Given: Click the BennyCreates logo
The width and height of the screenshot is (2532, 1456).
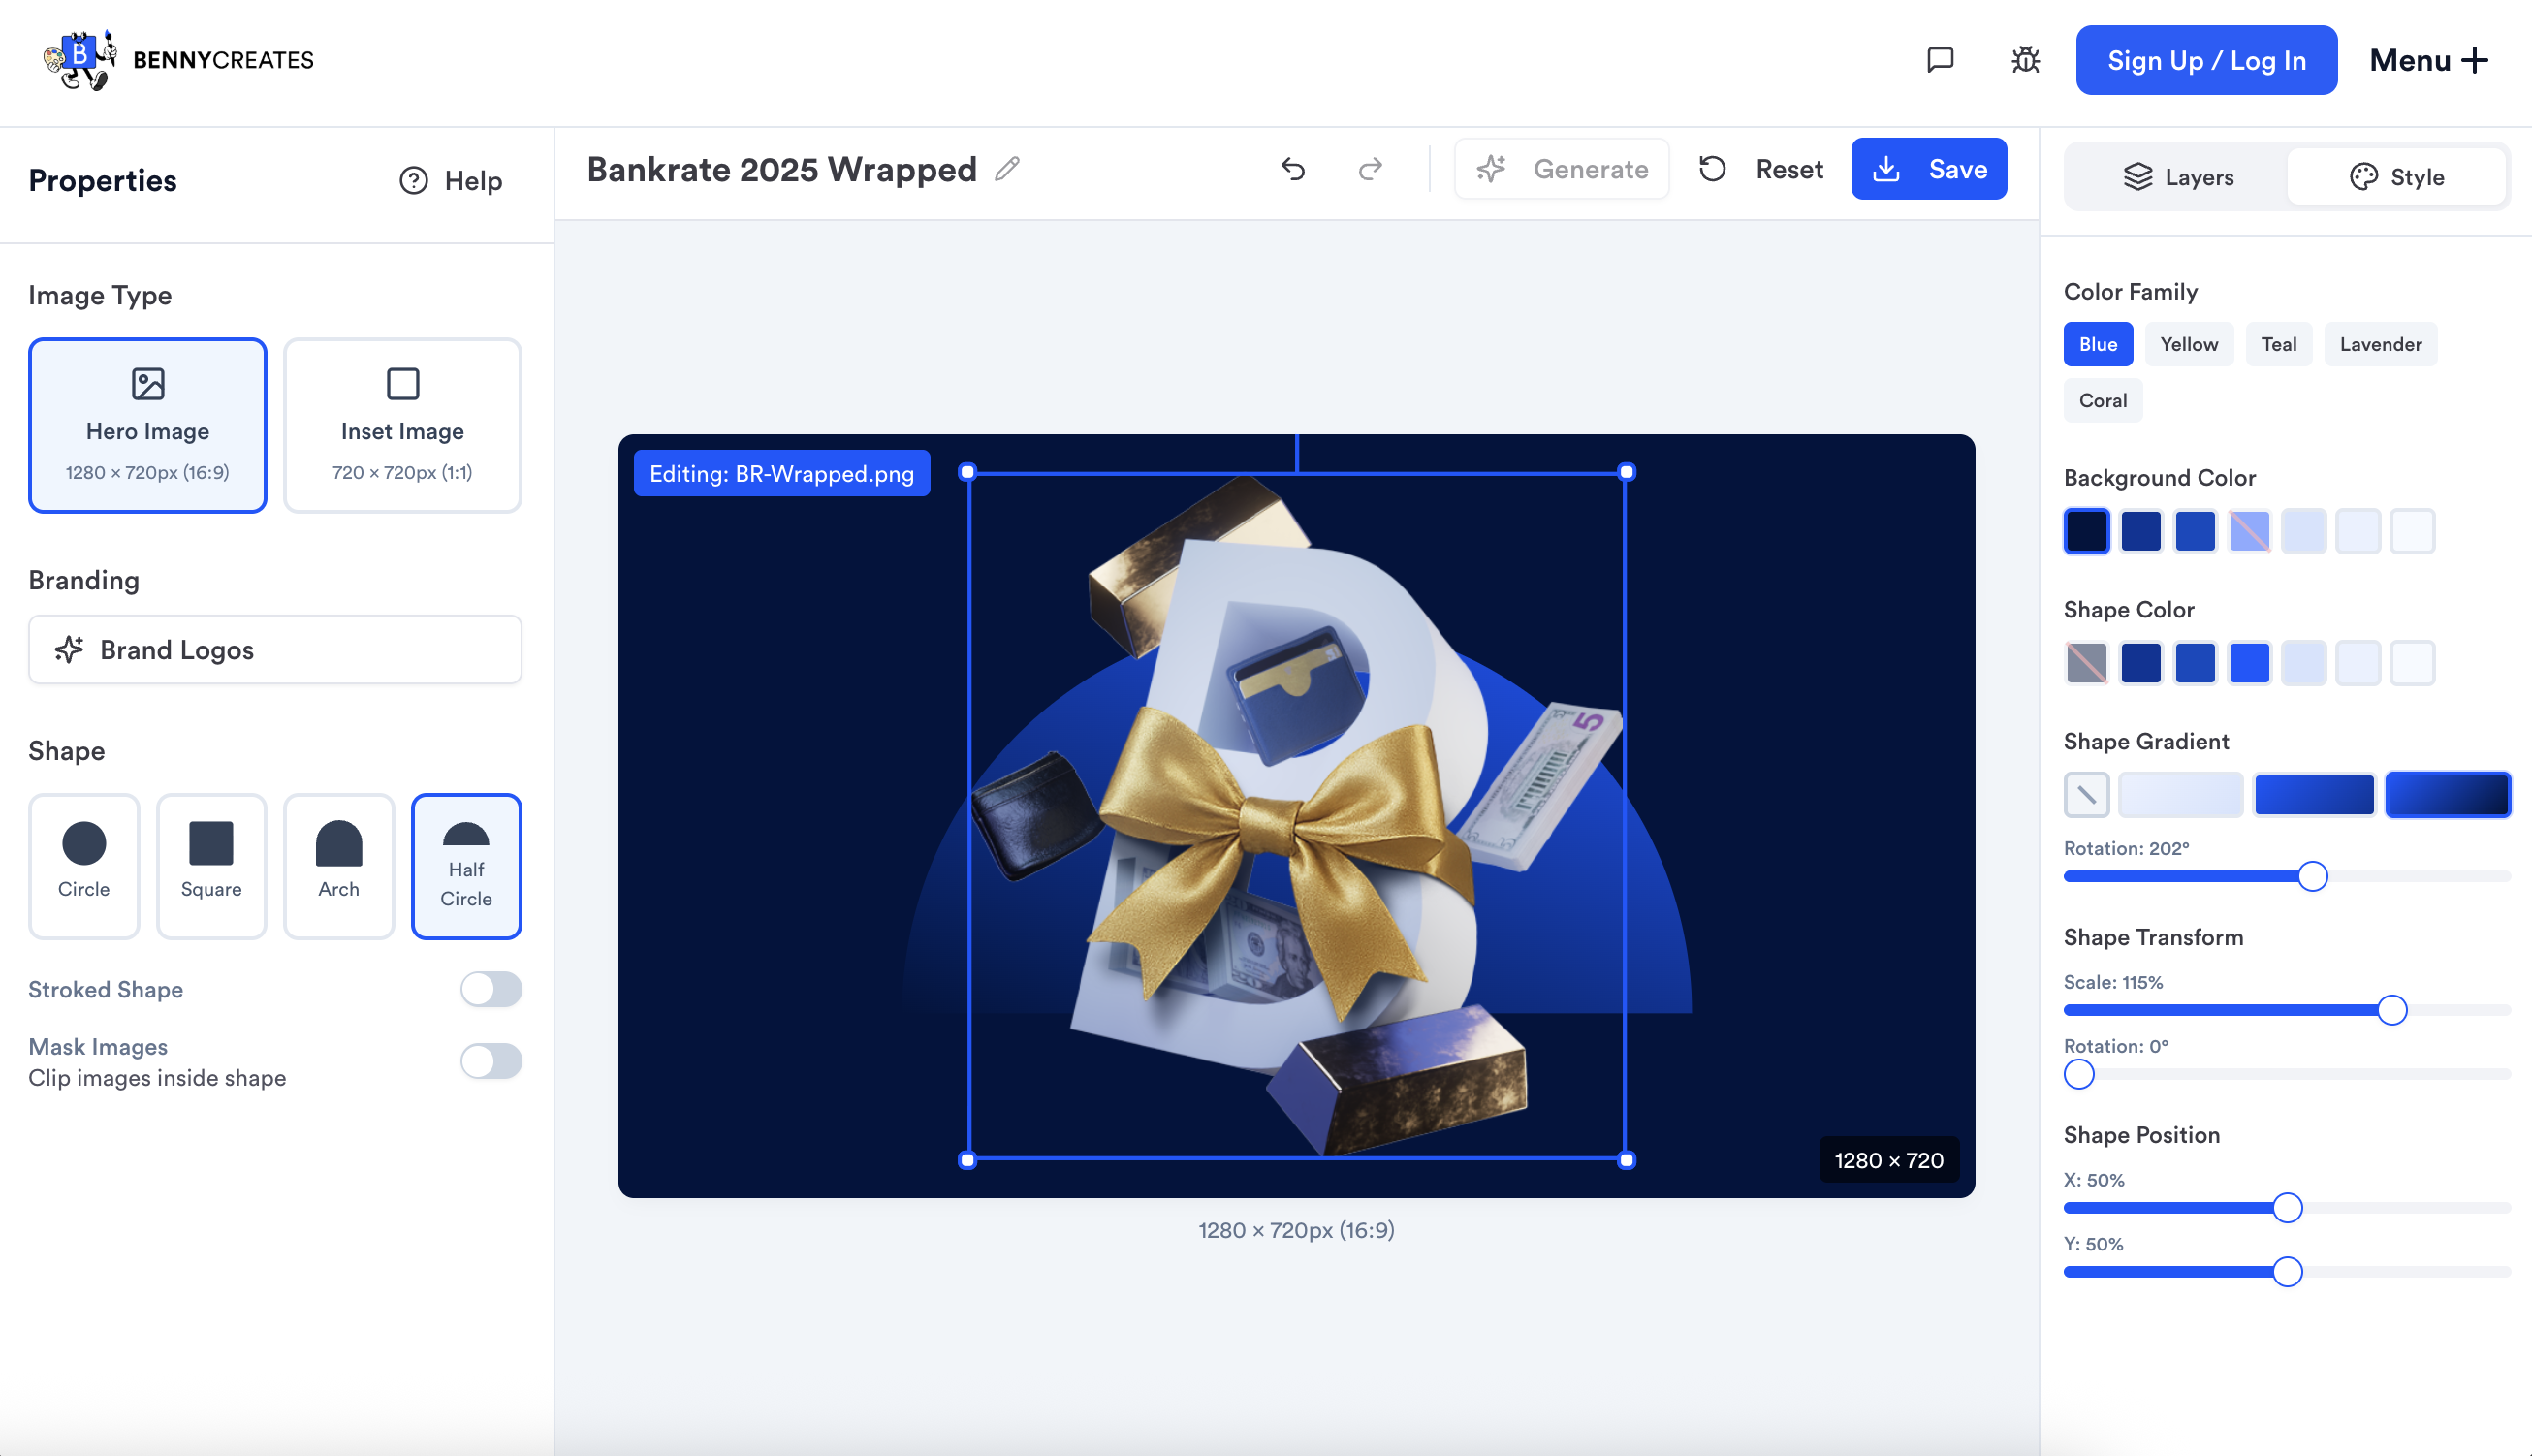Looking at the screenshot, I should coord(178,60).
